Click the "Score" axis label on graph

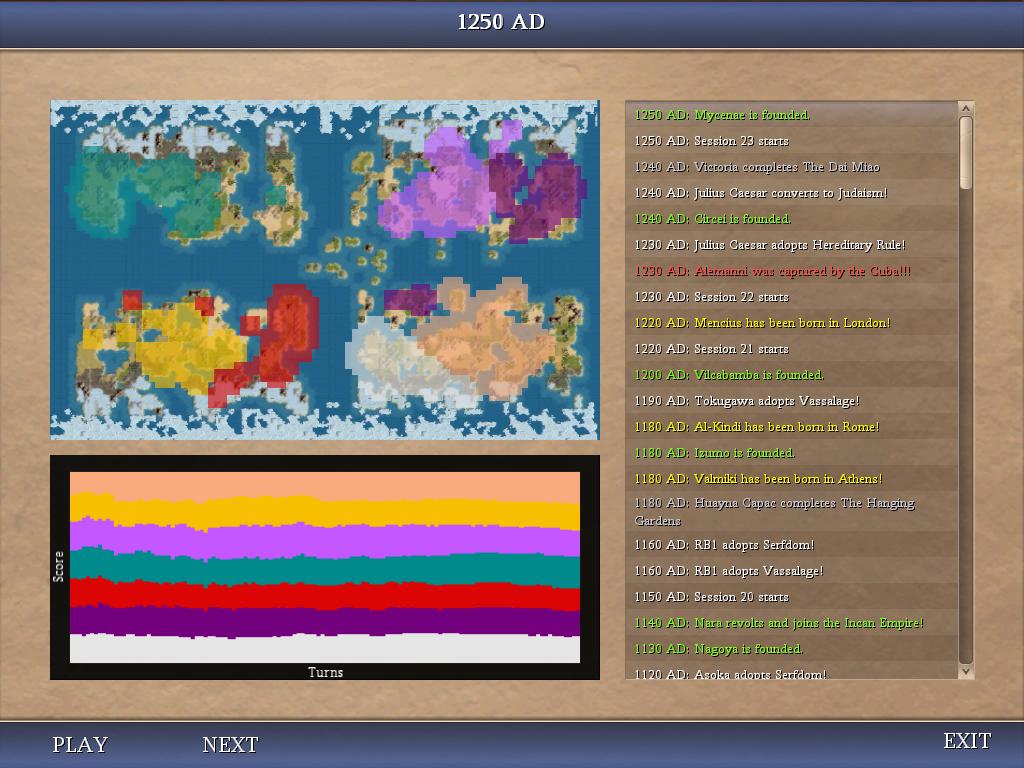[59, 566]
